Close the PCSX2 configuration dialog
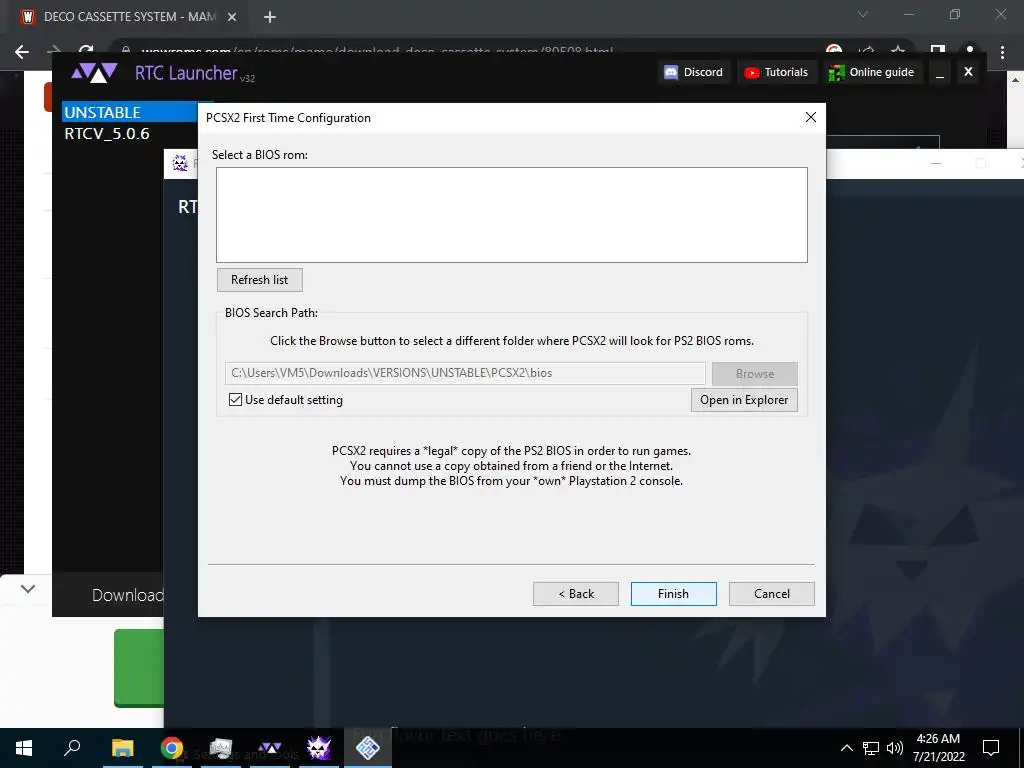The width and height of the screenshot is (1024, 768). (810, 117)
